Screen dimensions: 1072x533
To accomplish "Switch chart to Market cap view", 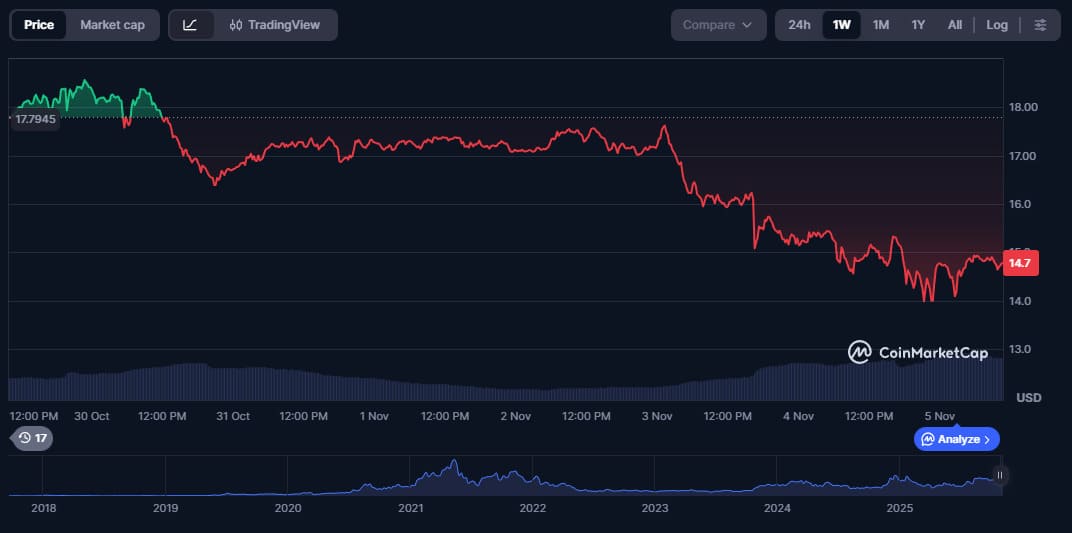I will coord(112,25).
